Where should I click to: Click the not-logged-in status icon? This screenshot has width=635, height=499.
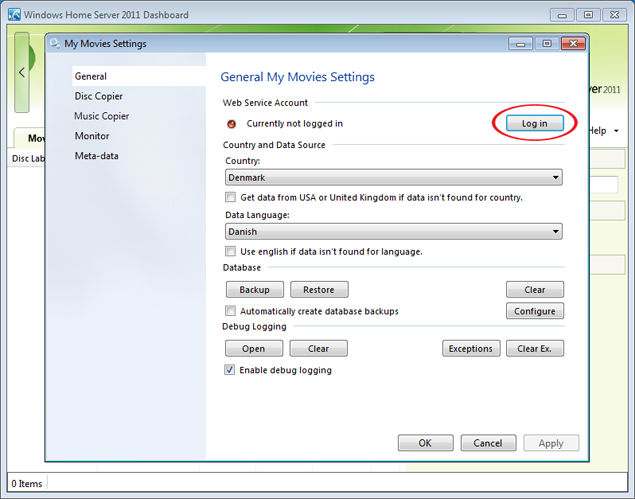[x=232, y=124]
